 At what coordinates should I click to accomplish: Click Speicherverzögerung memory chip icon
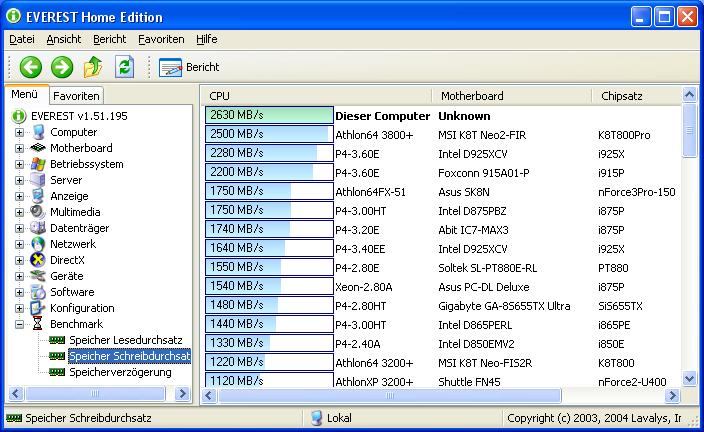coord(57,372)
